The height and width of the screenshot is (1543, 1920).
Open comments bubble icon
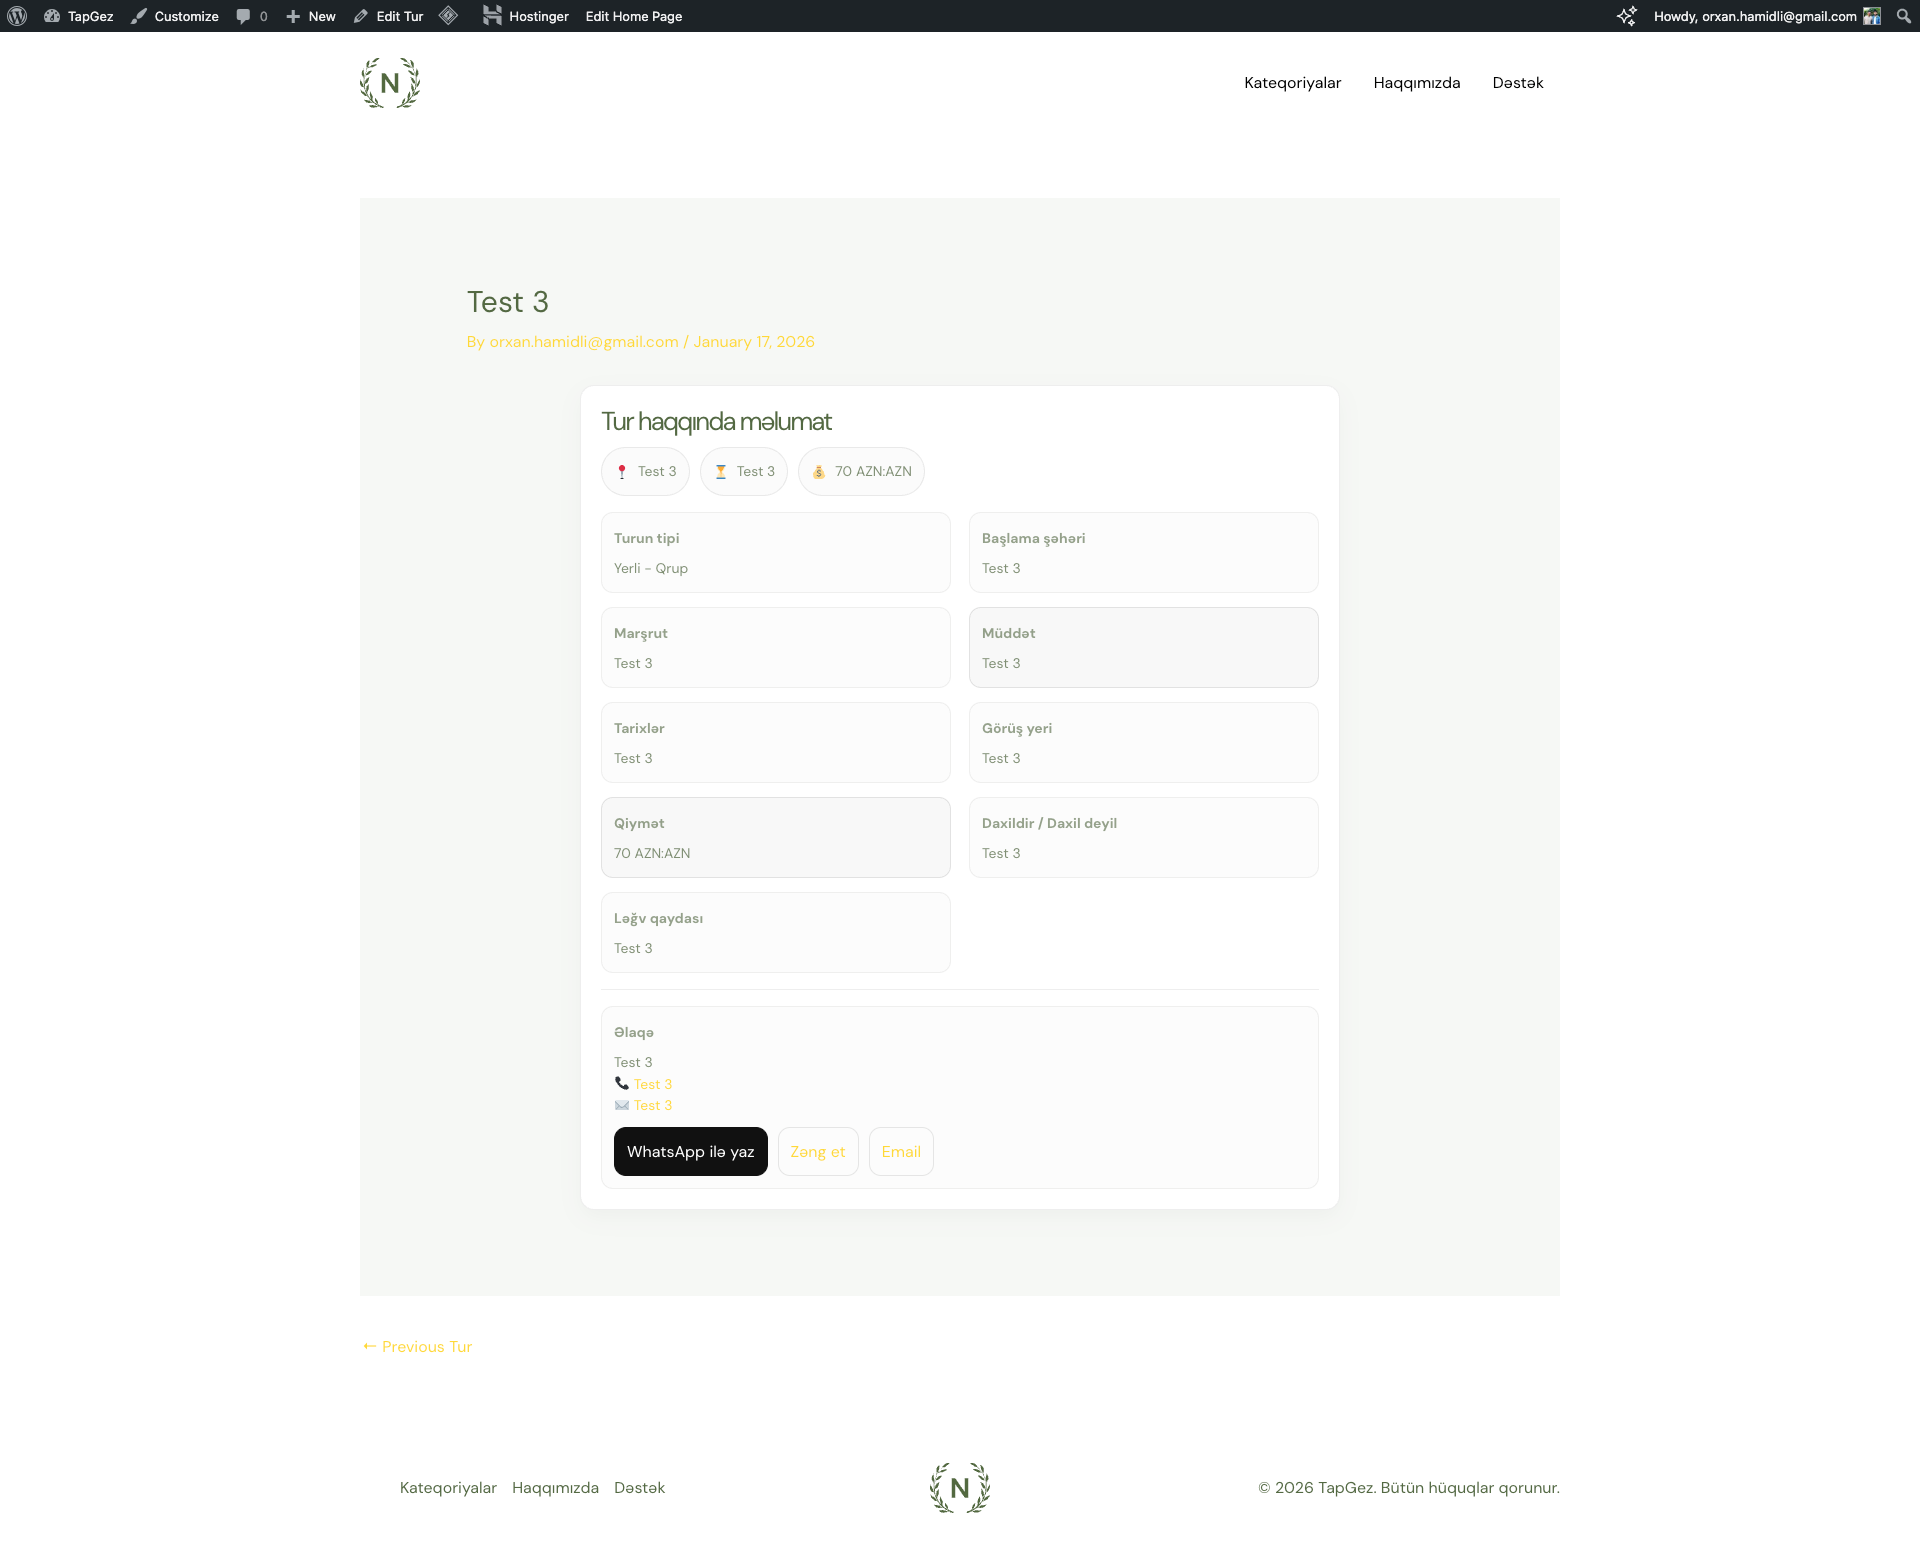coord(243,16)
